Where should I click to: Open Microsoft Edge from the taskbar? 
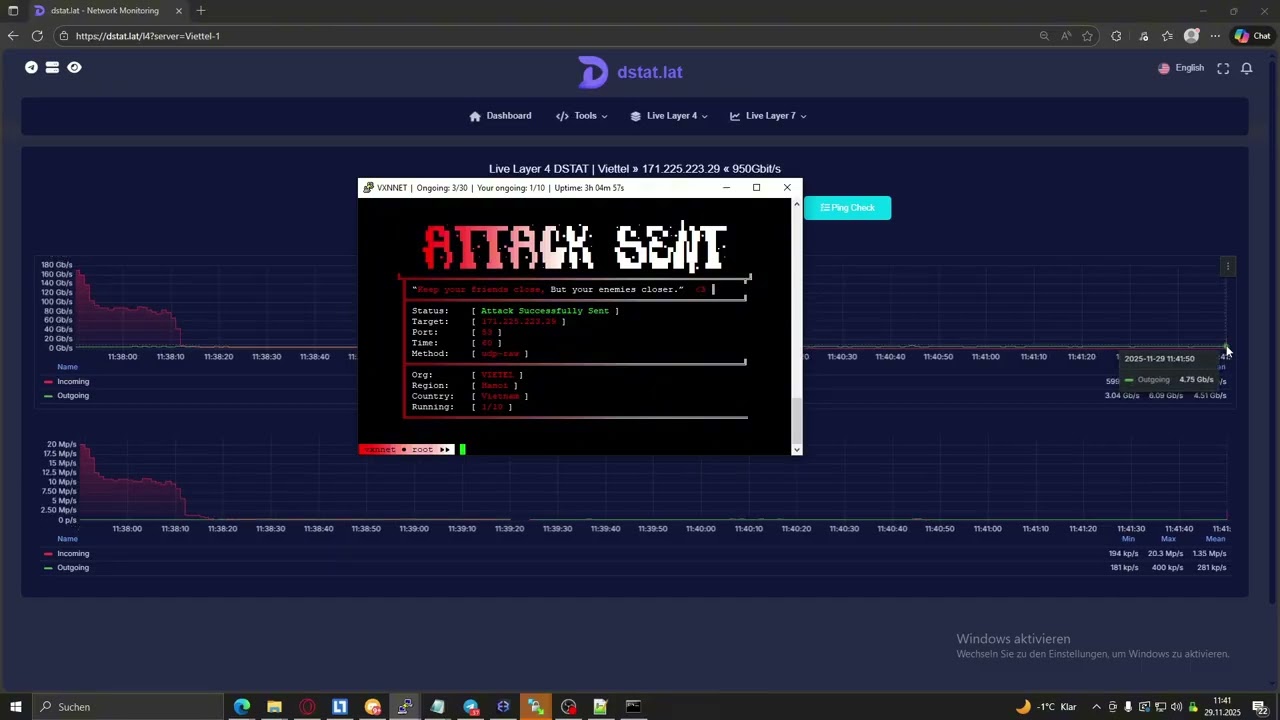(x=242, y=707)
